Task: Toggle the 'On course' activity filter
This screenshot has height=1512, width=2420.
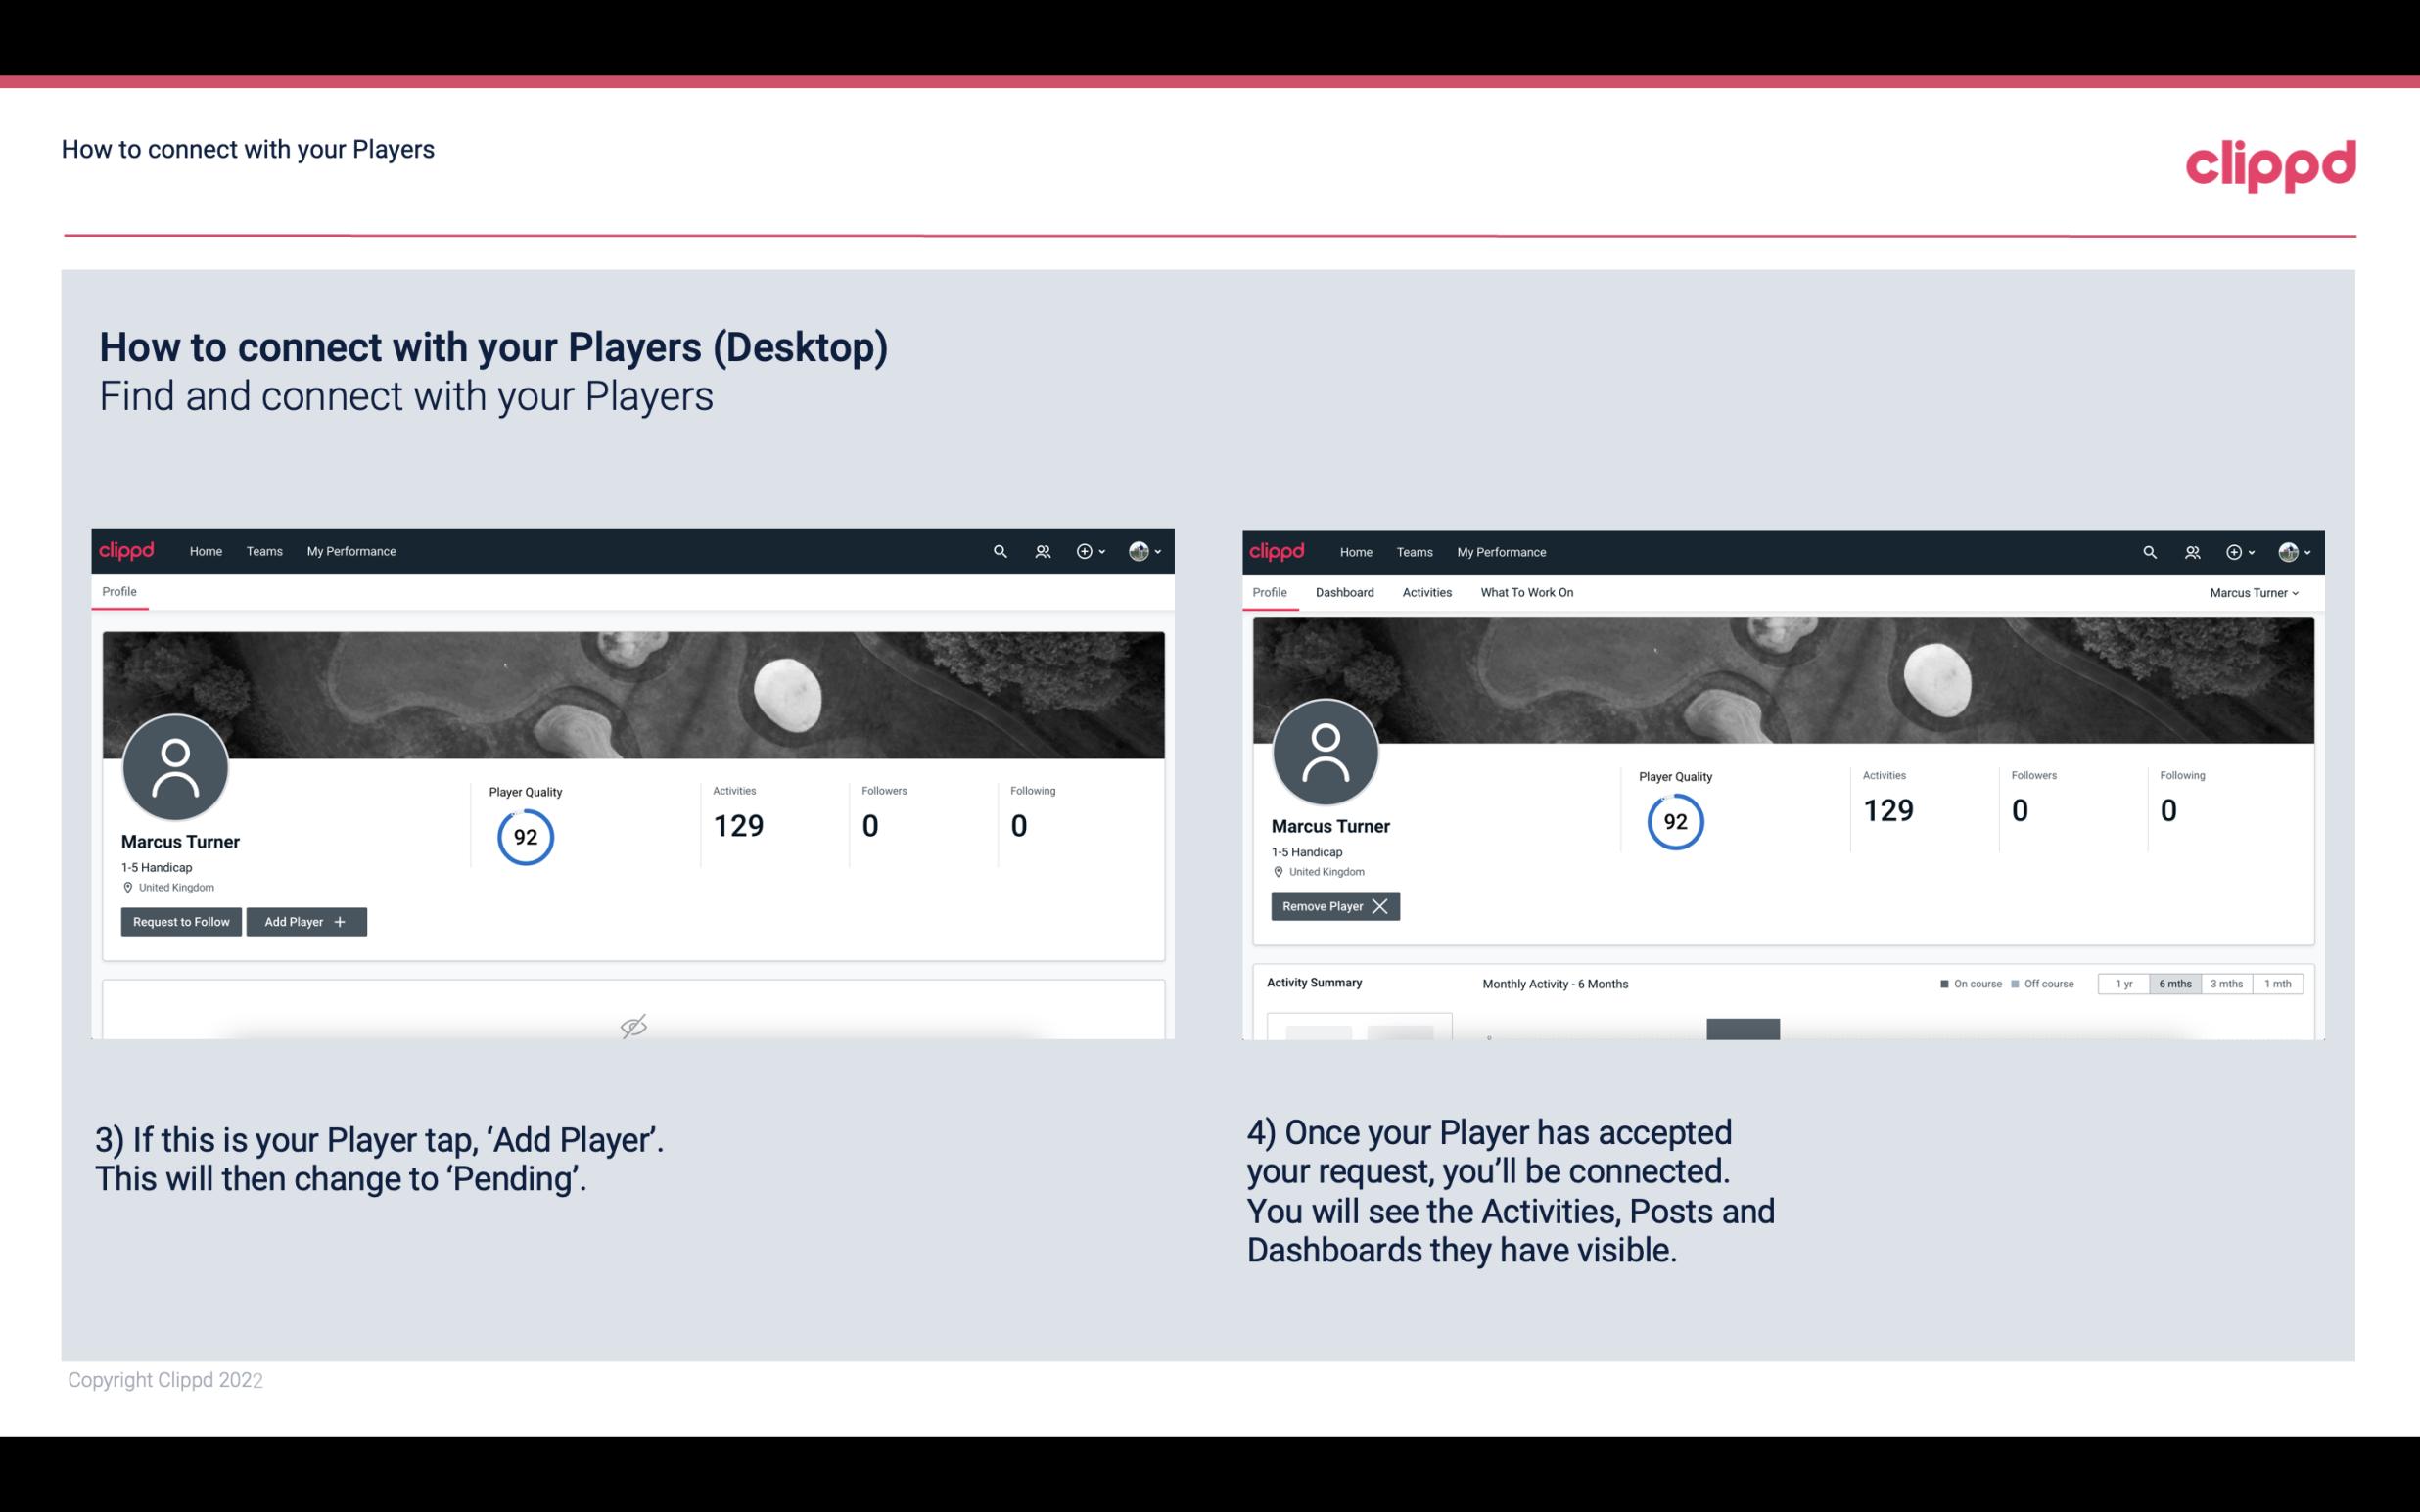Action: point(1965,983)
